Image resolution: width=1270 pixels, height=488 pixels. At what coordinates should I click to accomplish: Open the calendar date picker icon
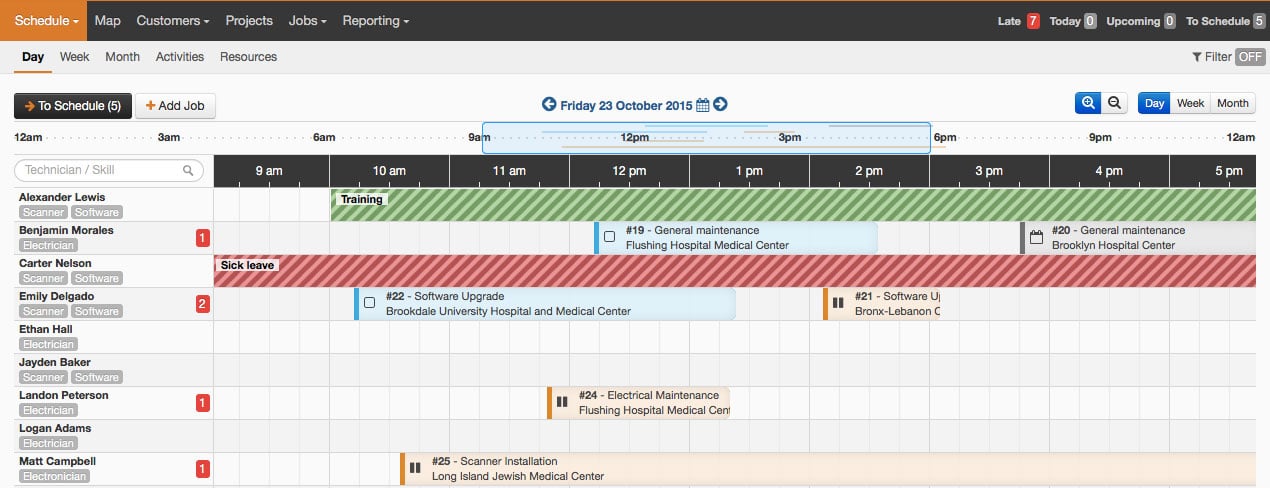click(702, 105)
